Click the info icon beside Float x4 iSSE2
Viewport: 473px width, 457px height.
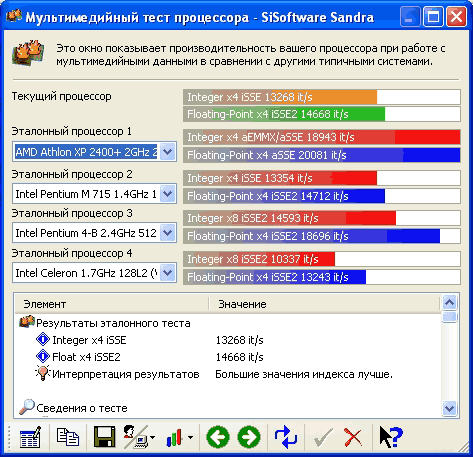point(43,357)
